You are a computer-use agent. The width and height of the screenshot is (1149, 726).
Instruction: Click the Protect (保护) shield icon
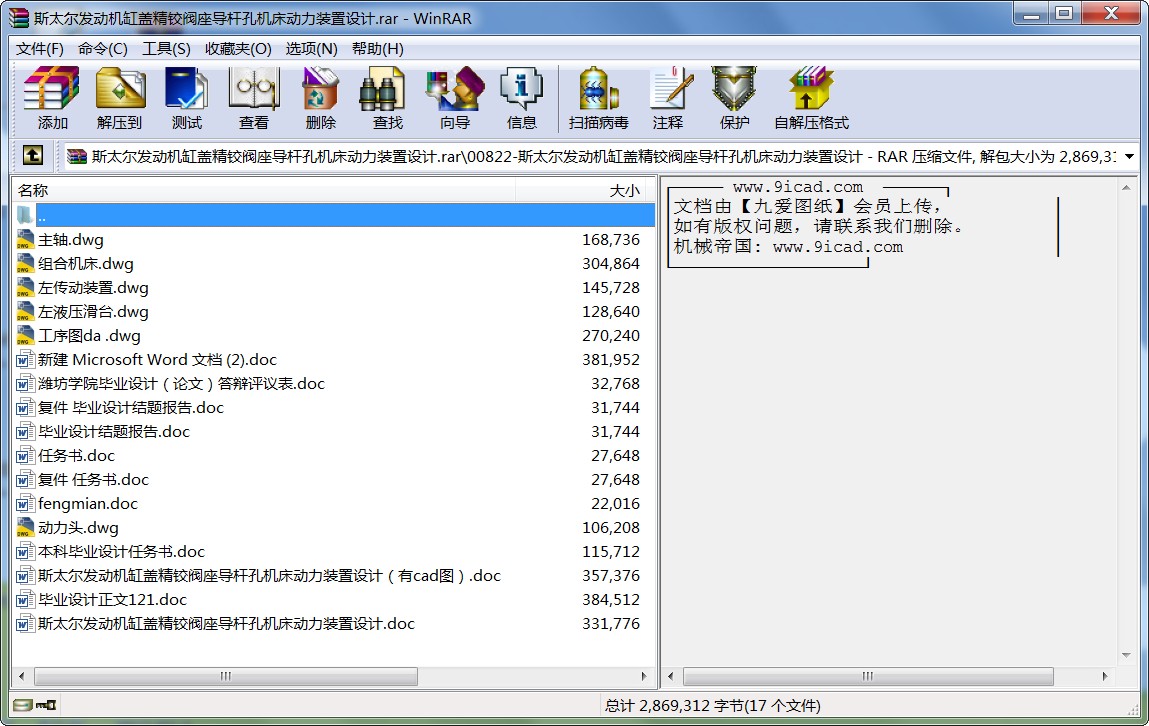(734, 98)
